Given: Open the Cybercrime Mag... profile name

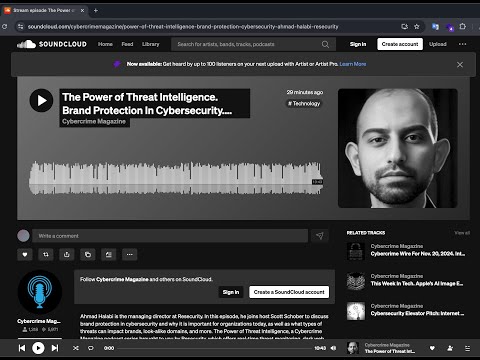Looking at the screenshot, I should (x=39, y=321).
